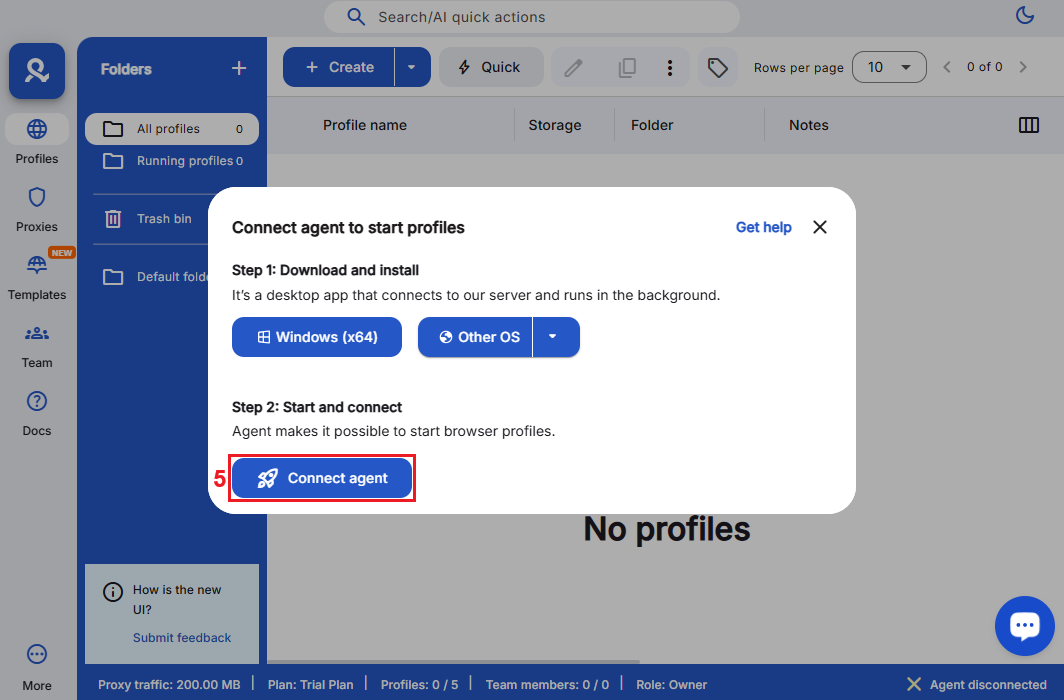Open the Rows per page dropdown
Viewport: 1064px width, 700px height.
coord(888,67)
